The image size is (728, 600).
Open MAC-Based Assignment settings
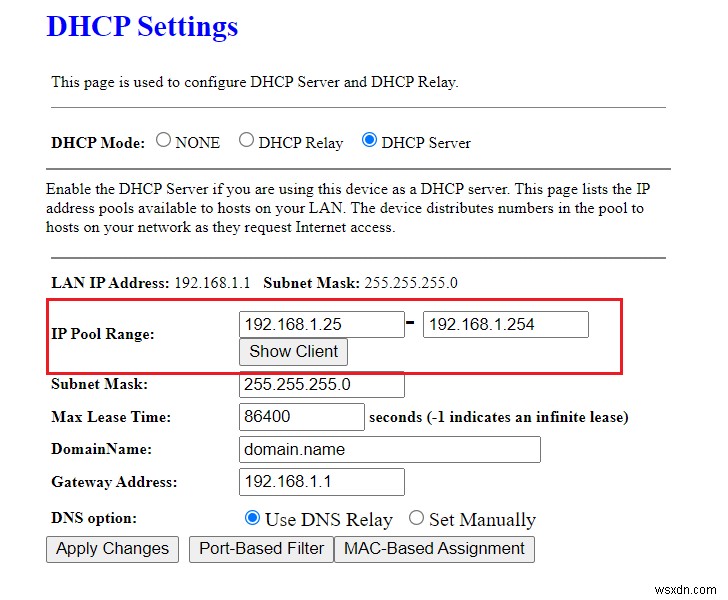[434, 549]
